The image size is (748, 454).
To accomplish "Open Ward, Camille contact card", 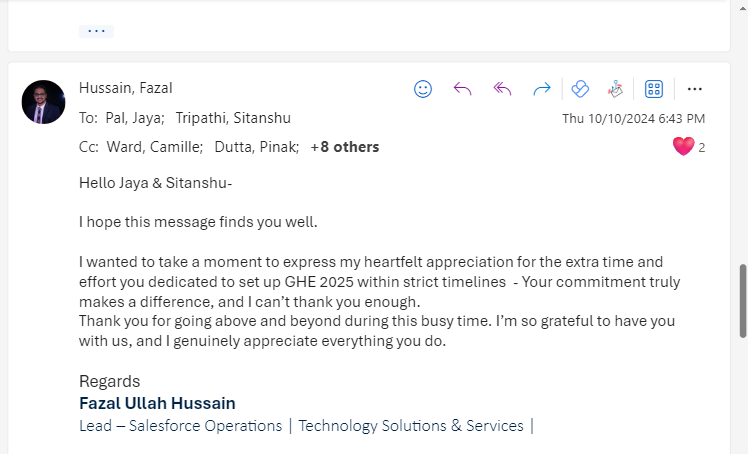I will tap(155, 147).
